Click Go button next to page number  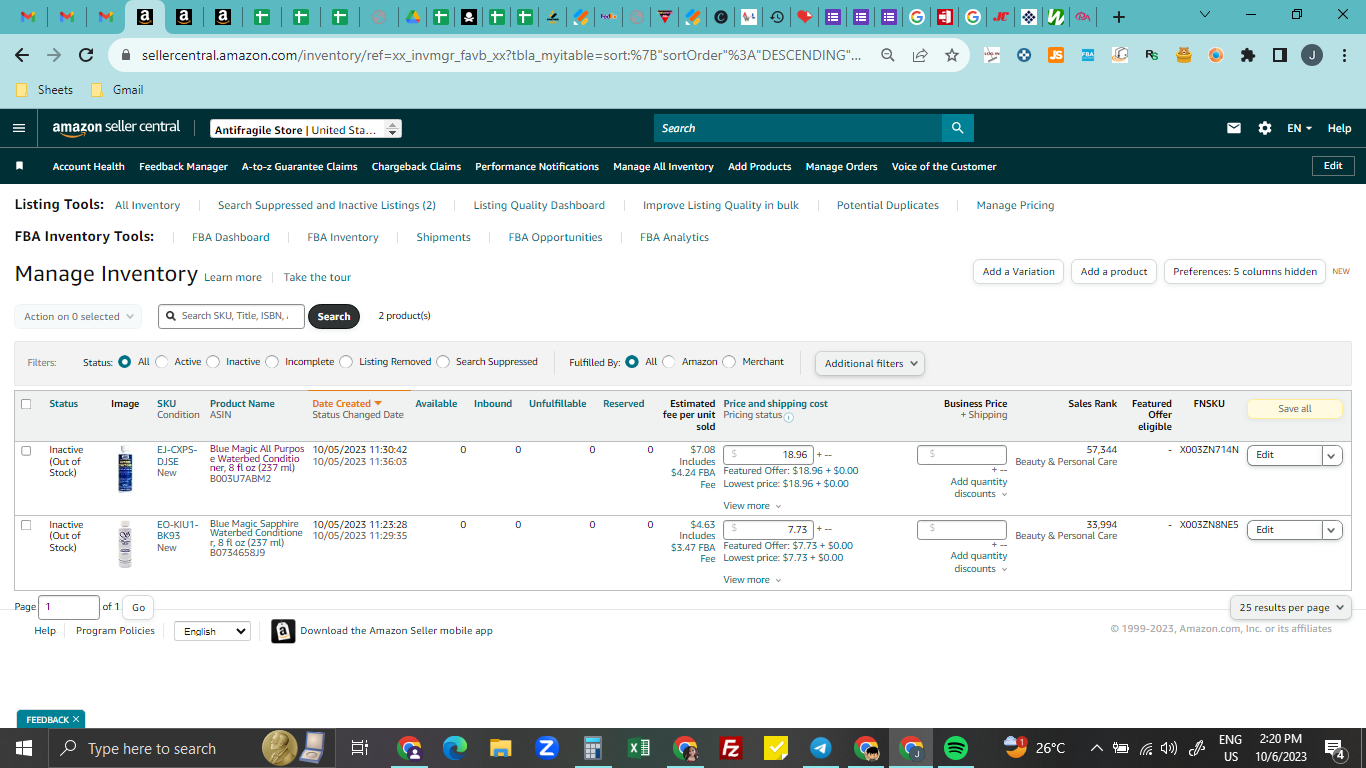[x=138, y=607]
